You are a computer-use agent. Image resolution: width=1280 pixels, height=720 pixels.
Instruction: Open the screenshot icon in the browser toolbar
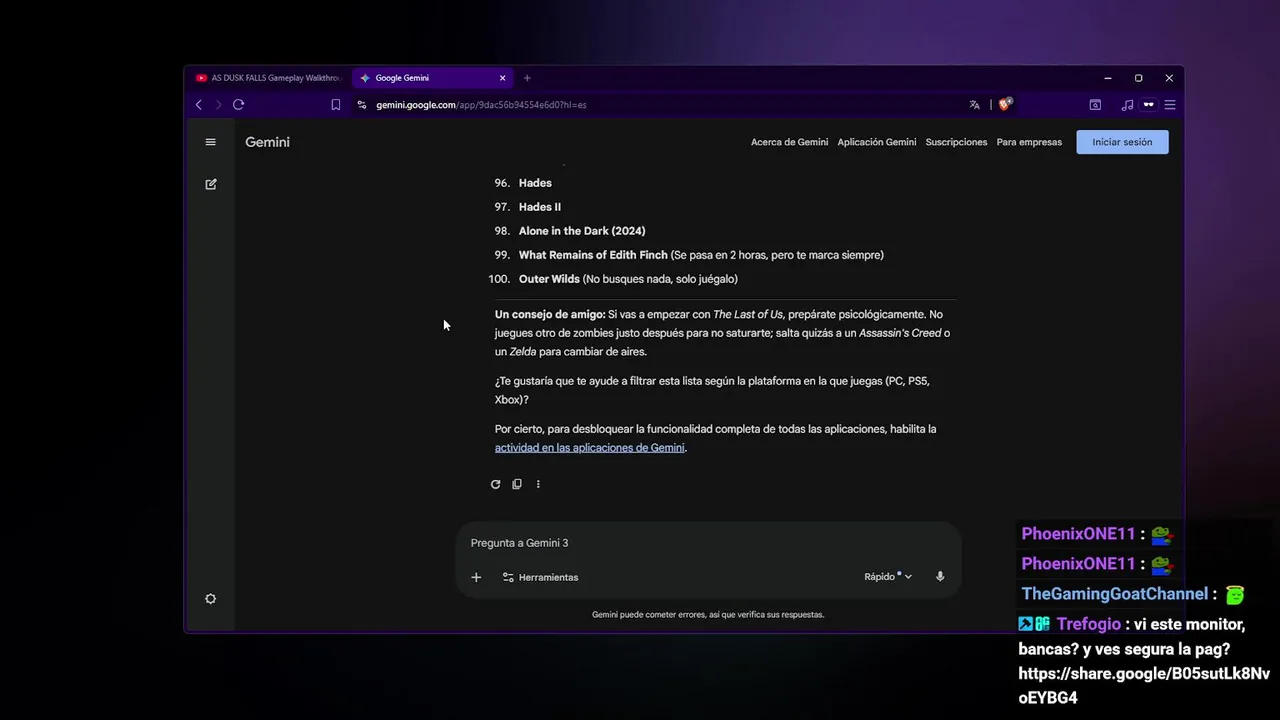(x=1095, y=105)
